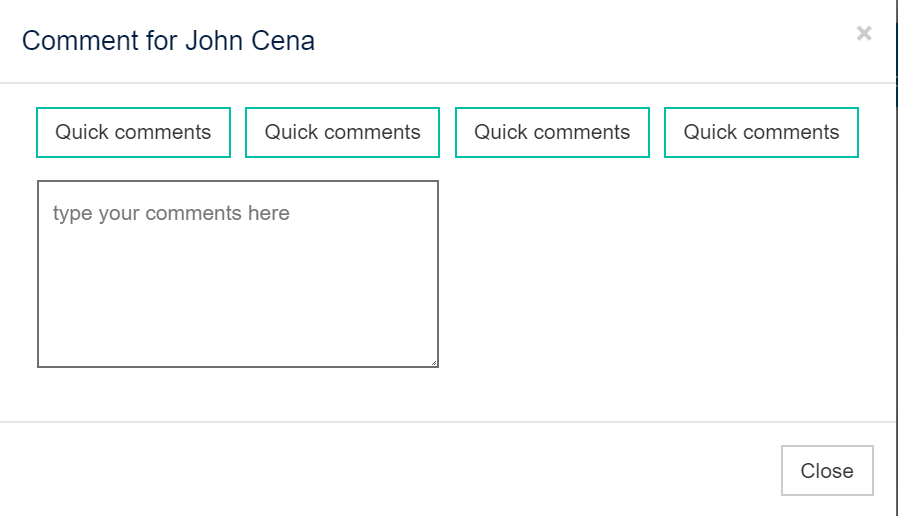Image resolution: width=898 pixels, height=516 pixels.
Task: Place the cursor in the comments box
Action: pyautogui.click(x=237, y=274)
